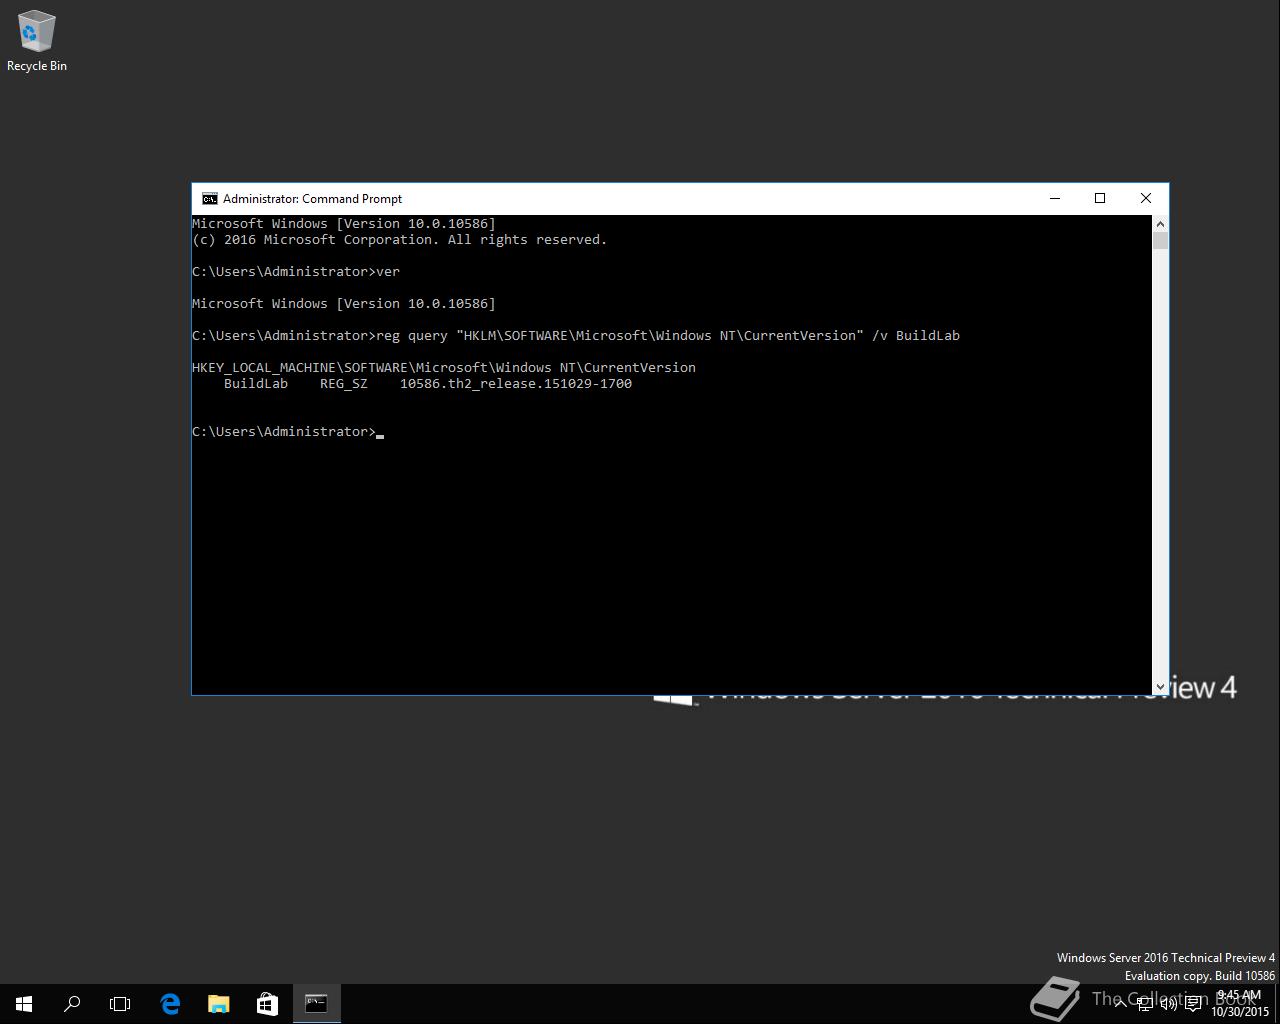Select the Command Prompt taskbar button
Screen dimensions: 1280x1024
coord(316,1004)
